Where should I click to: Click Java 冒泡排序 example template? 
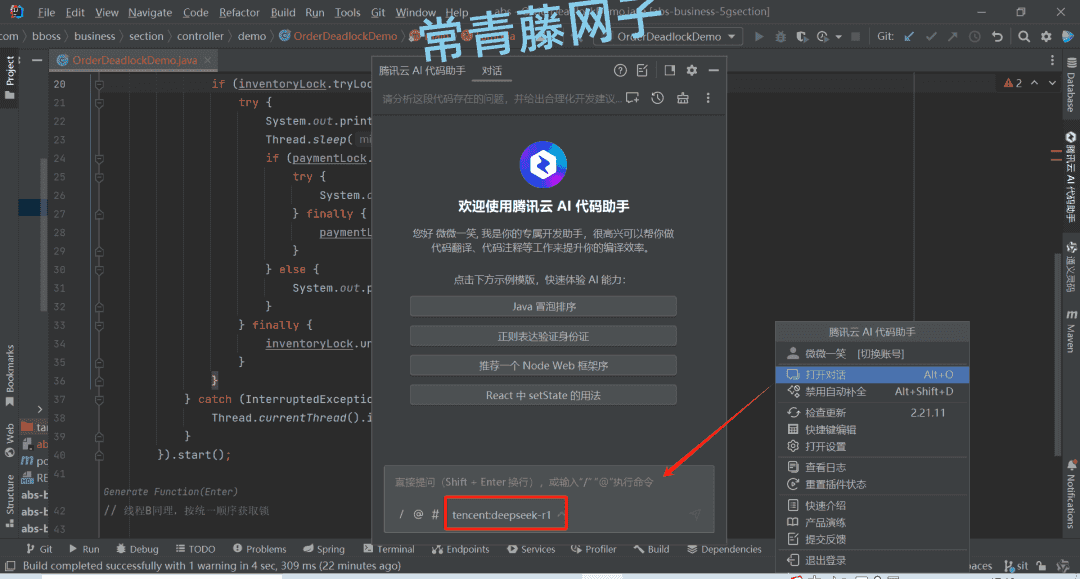coord(543,306)
